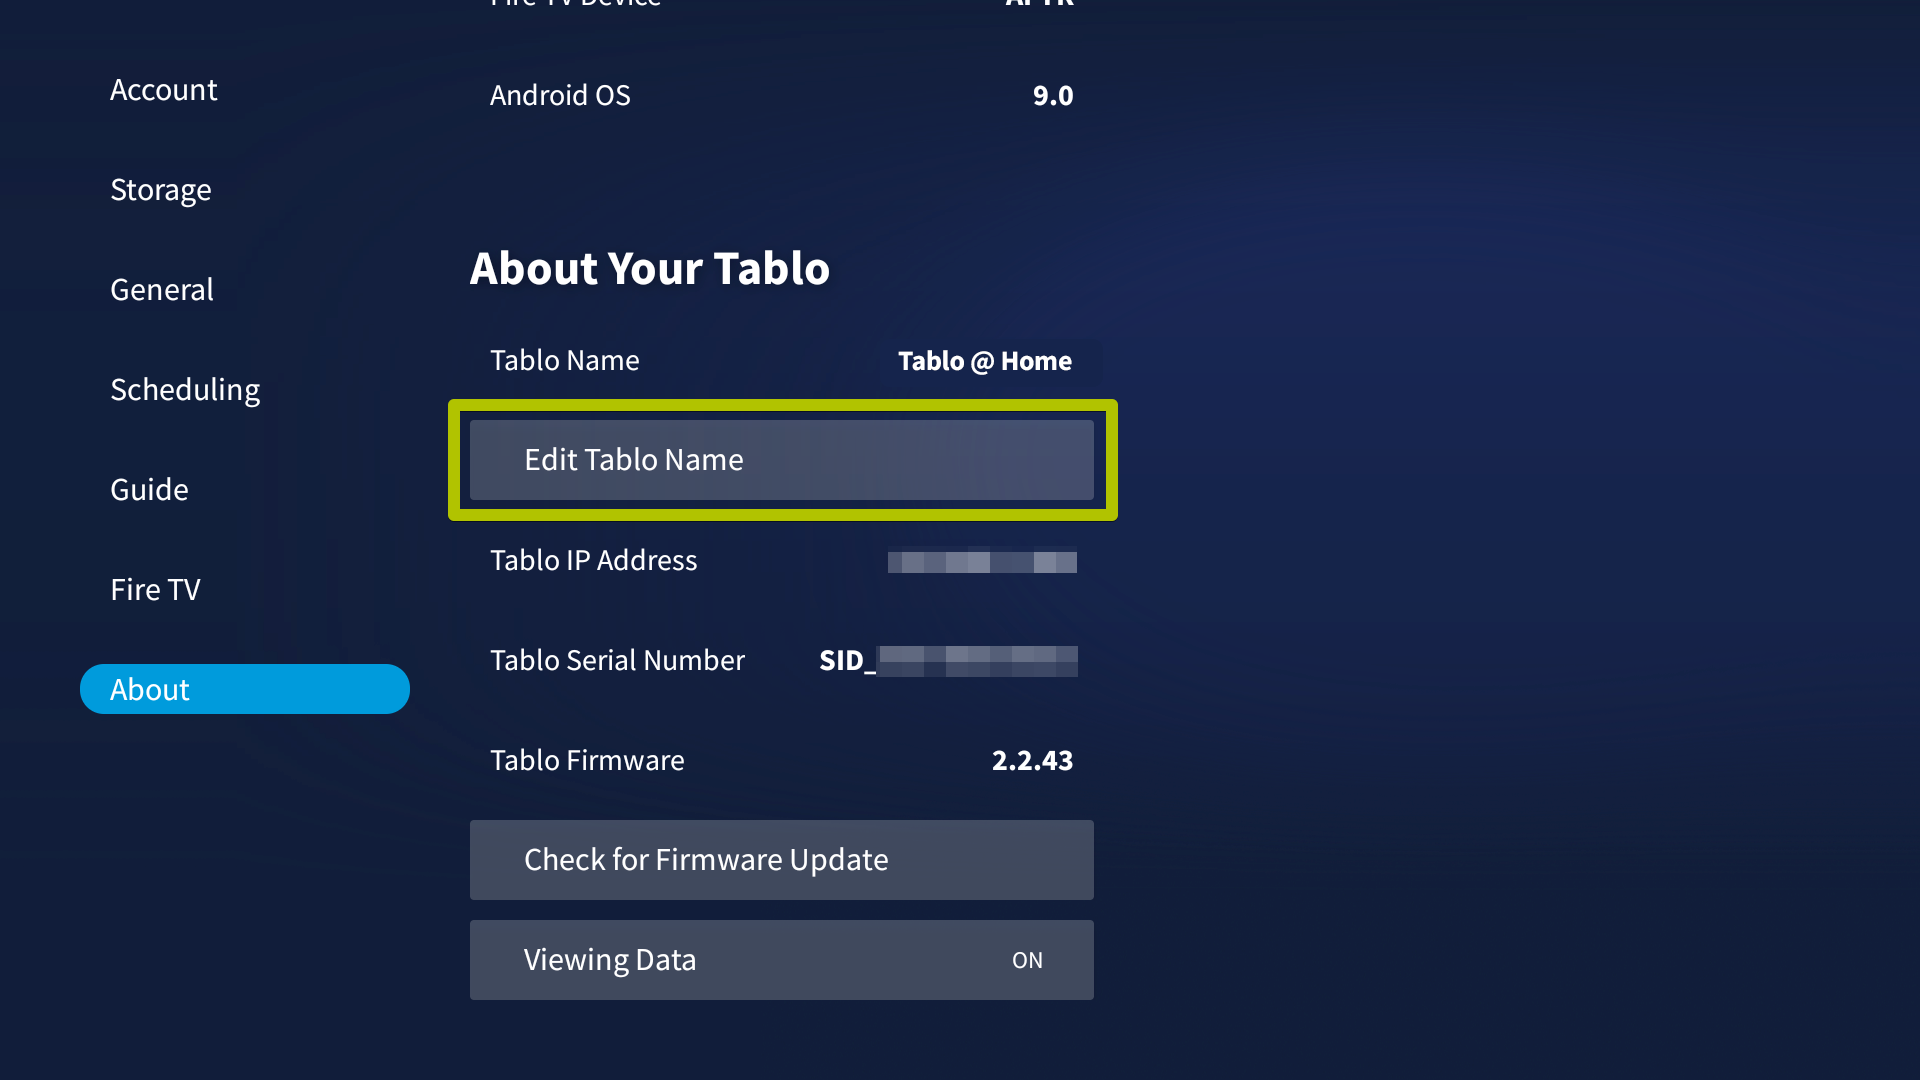Go to Scheduling settings
1920x1080 pixels.
coord(185,390)
